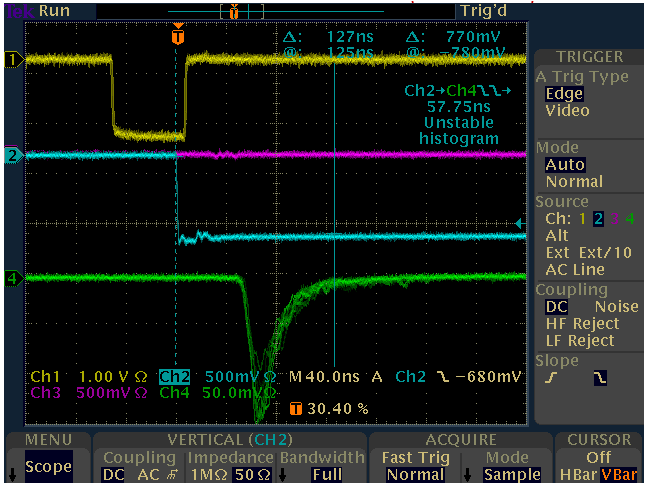Click the highlighted Ch2 readout label
This screenshot has height=487, width=648.
[x=174, y=377]
